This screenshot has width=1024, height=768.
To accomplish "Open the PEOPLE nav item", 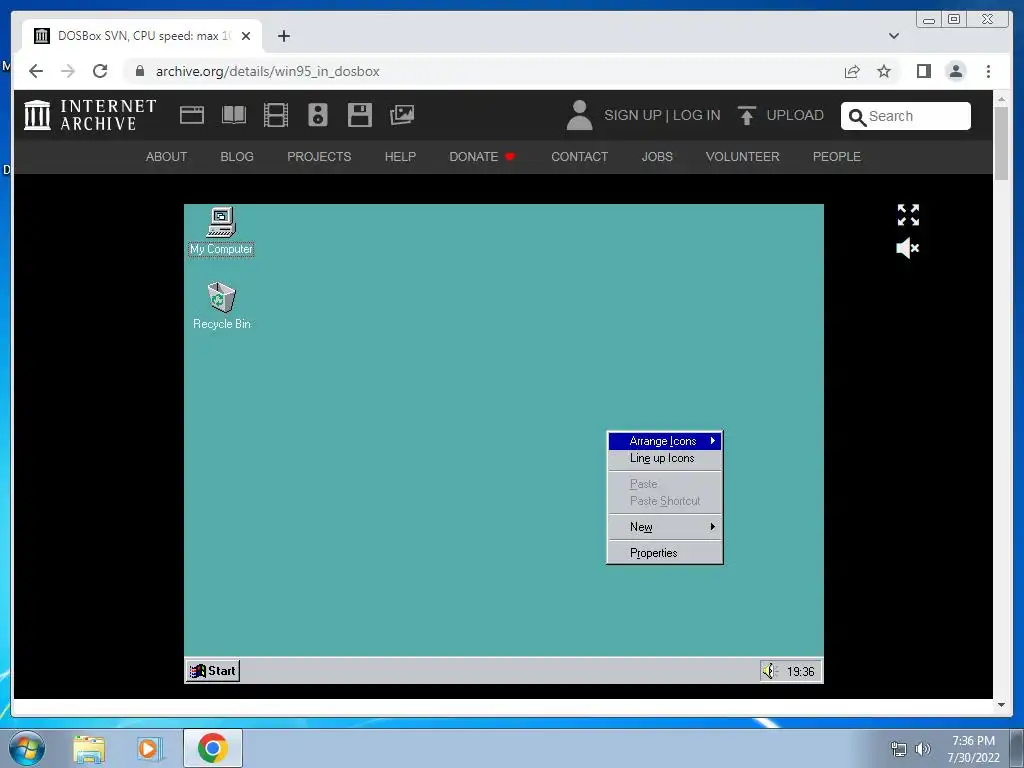I will (837, 157).
